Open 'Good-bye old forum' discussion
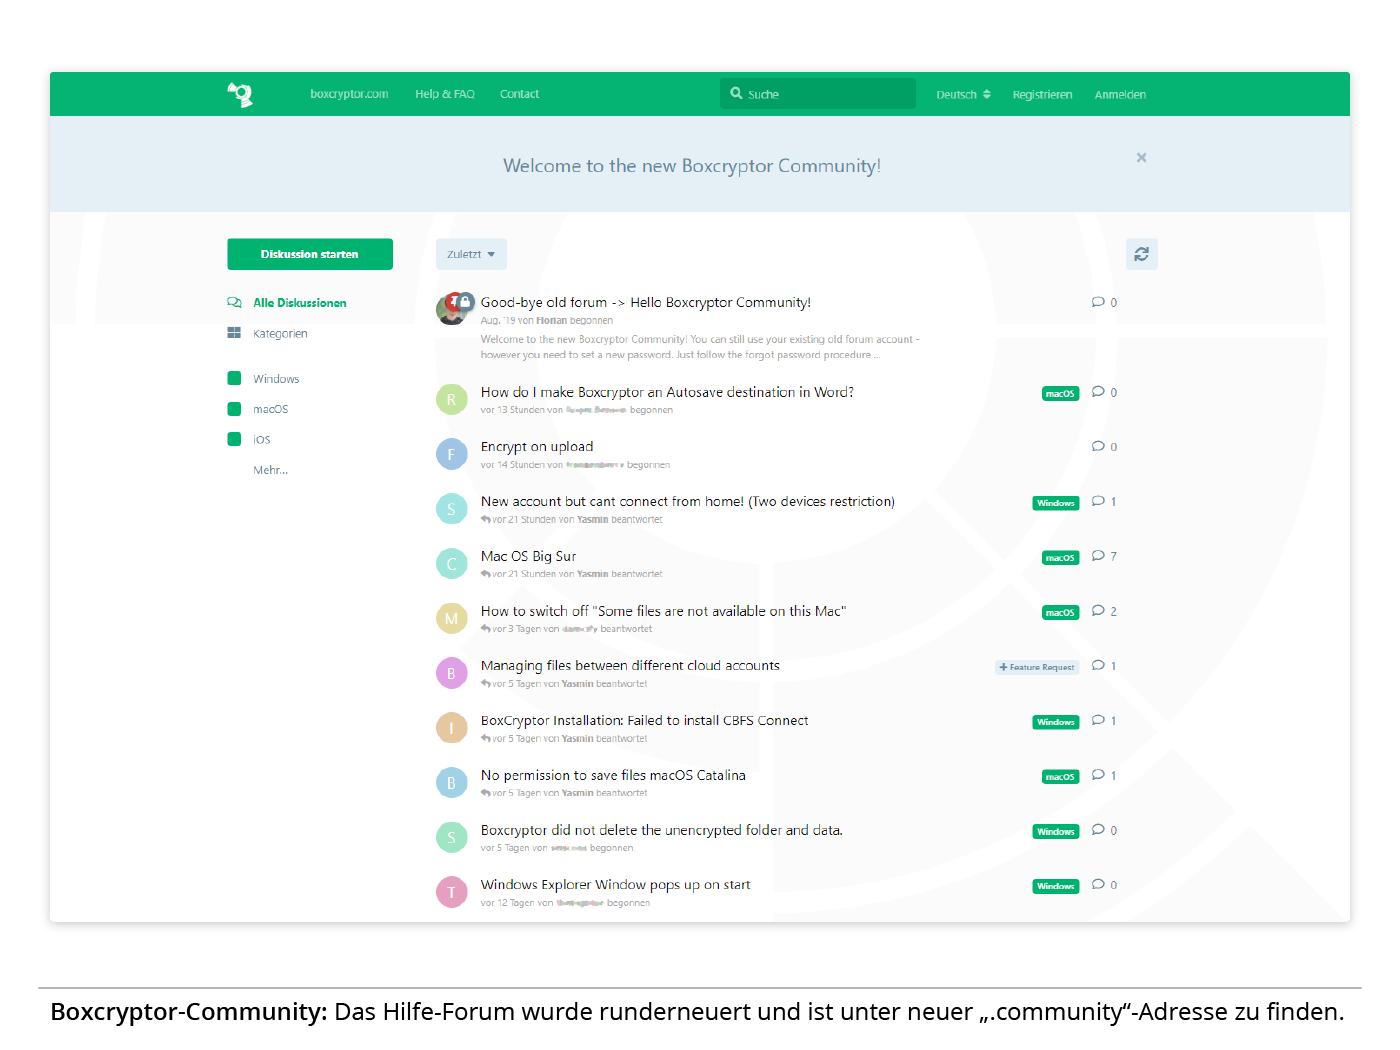Viewport: 1400px width, 1050px height. click(x=646, y=302)
